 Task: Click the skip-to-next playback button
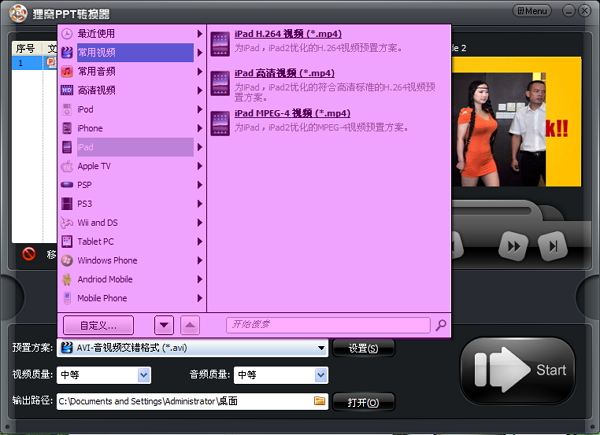click(x=553, y=246)
